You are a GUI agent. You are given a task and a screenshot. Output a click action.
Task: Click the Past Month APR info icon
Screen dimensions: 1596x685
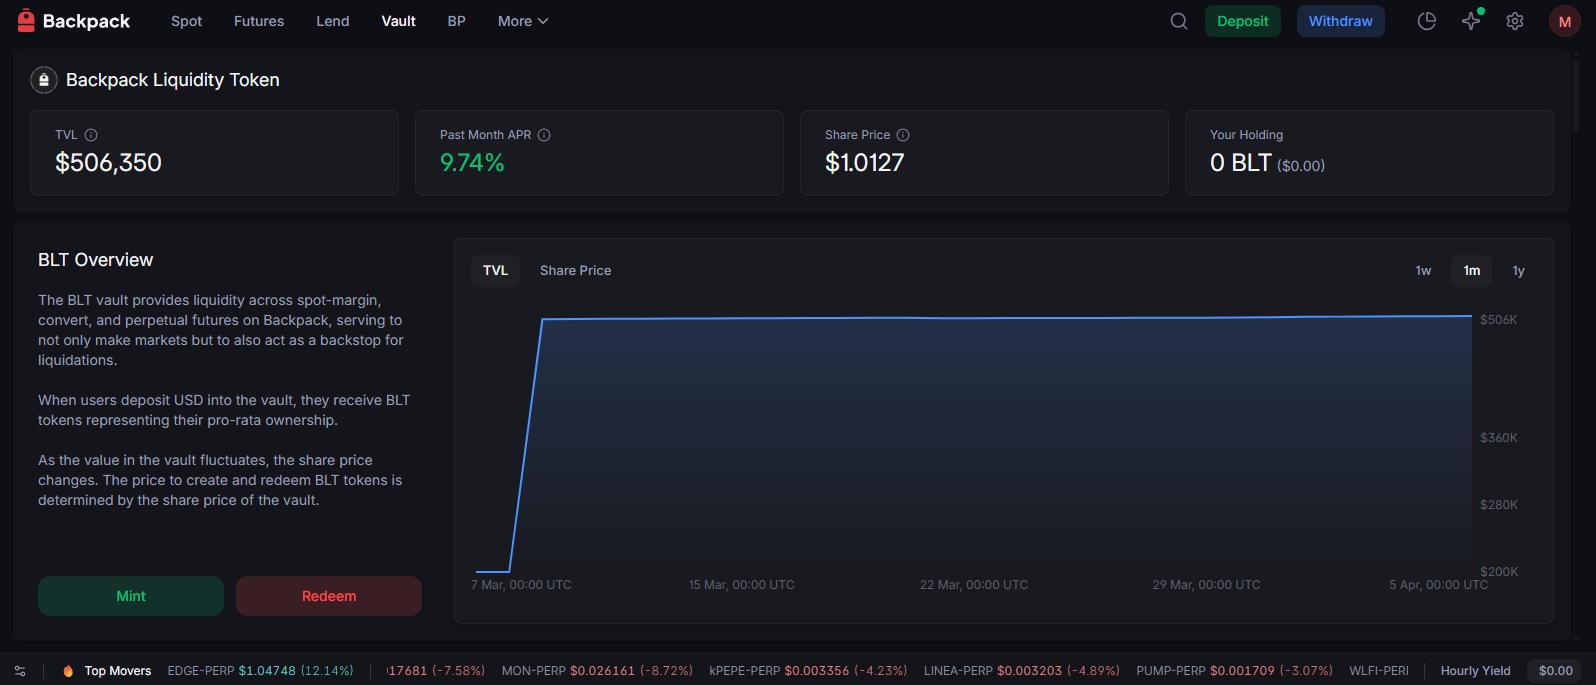click(x=544, y=135)
